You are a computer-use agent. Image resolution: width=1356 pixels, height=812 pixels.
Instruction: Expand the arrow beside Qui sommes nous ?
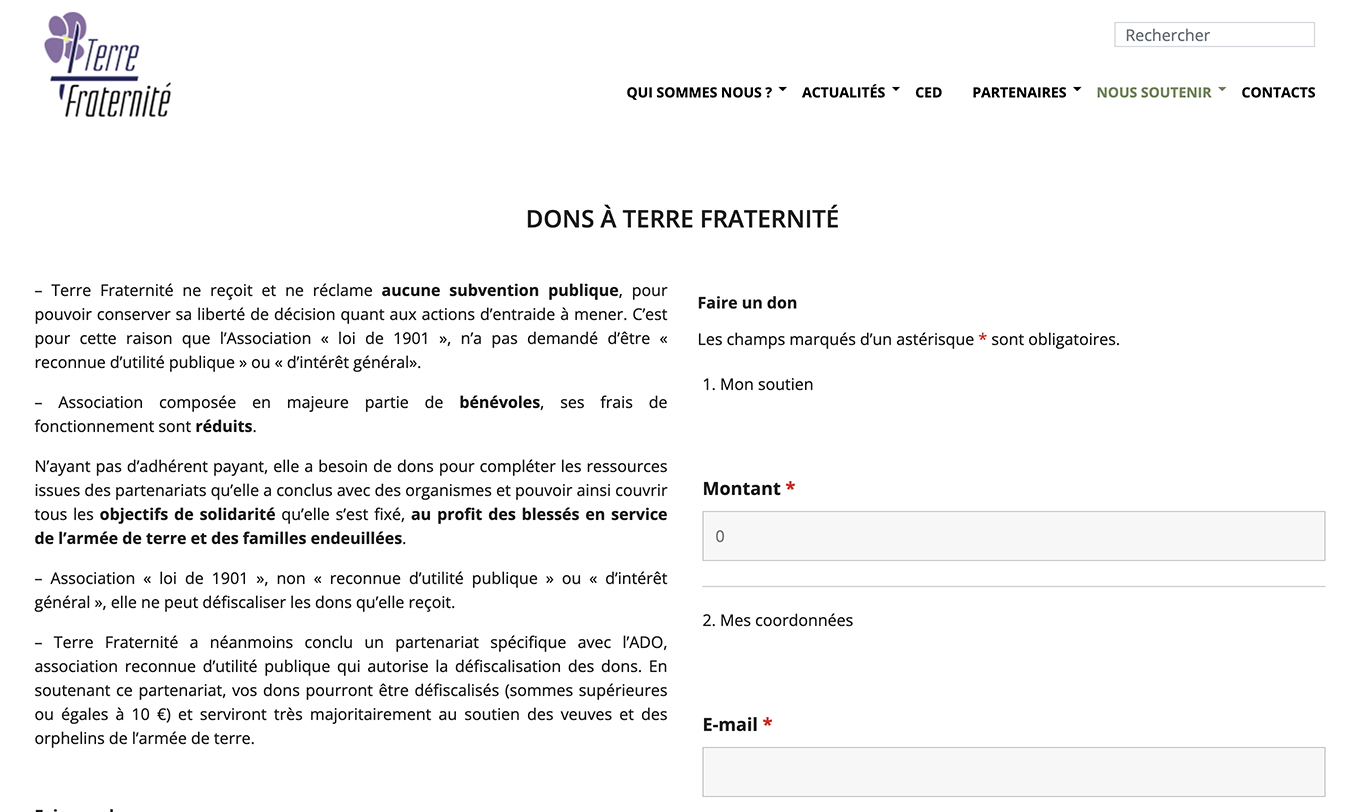coord(783,90)
